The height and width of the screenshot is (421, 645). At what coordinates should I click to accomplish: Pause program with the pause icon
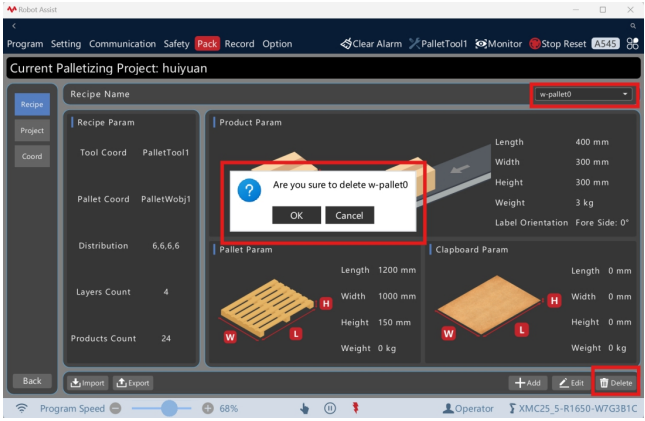(x=329, y=408)
